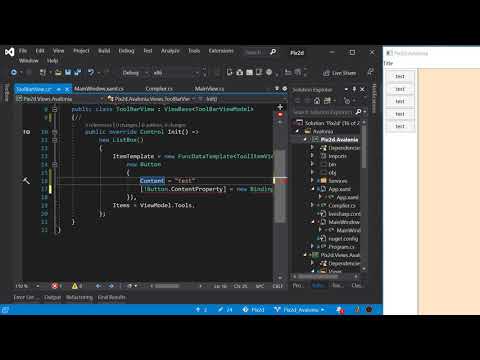Open the Analyze menu
The image size is (480, 360).
point(170,51)
